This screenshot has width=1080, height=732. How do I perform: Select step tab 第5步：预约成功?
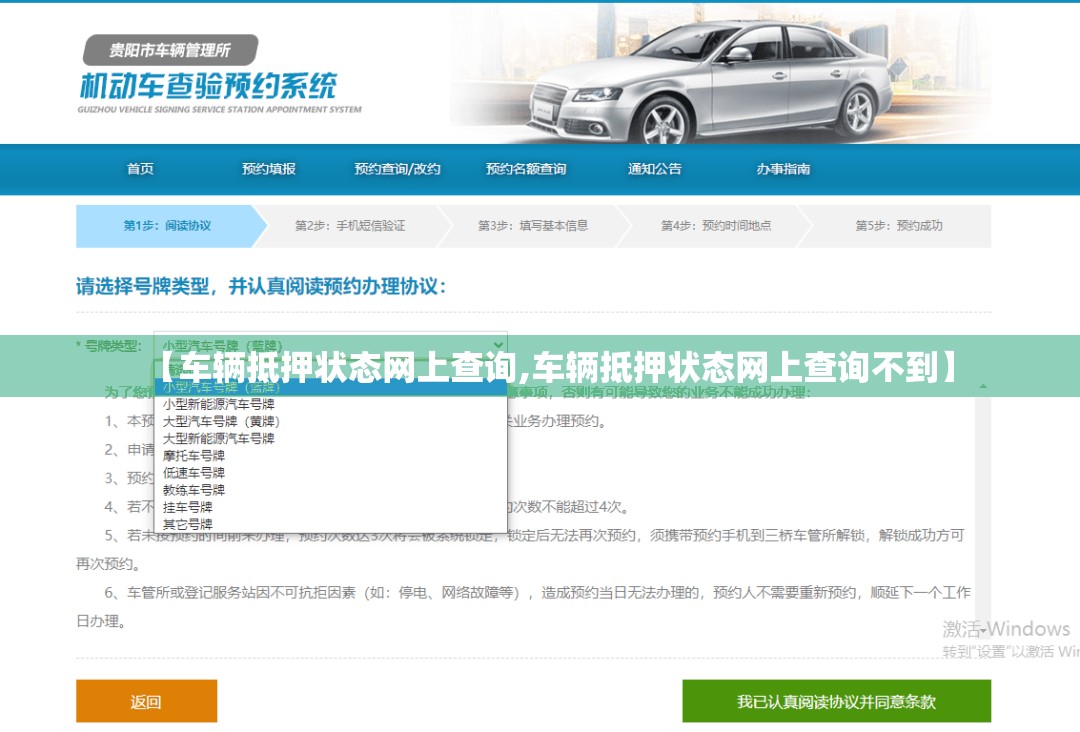point(899,226)
